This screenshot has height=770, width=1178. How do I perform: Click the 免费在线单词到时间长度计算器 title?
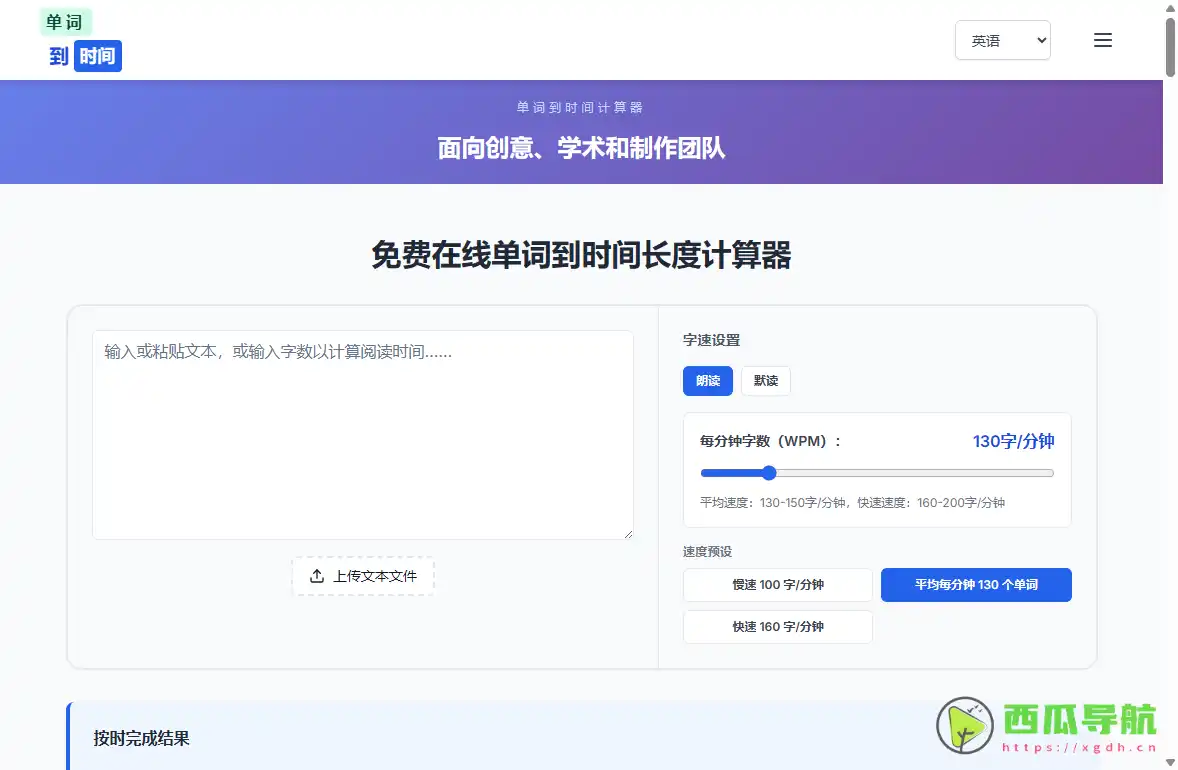coord(581,255)
